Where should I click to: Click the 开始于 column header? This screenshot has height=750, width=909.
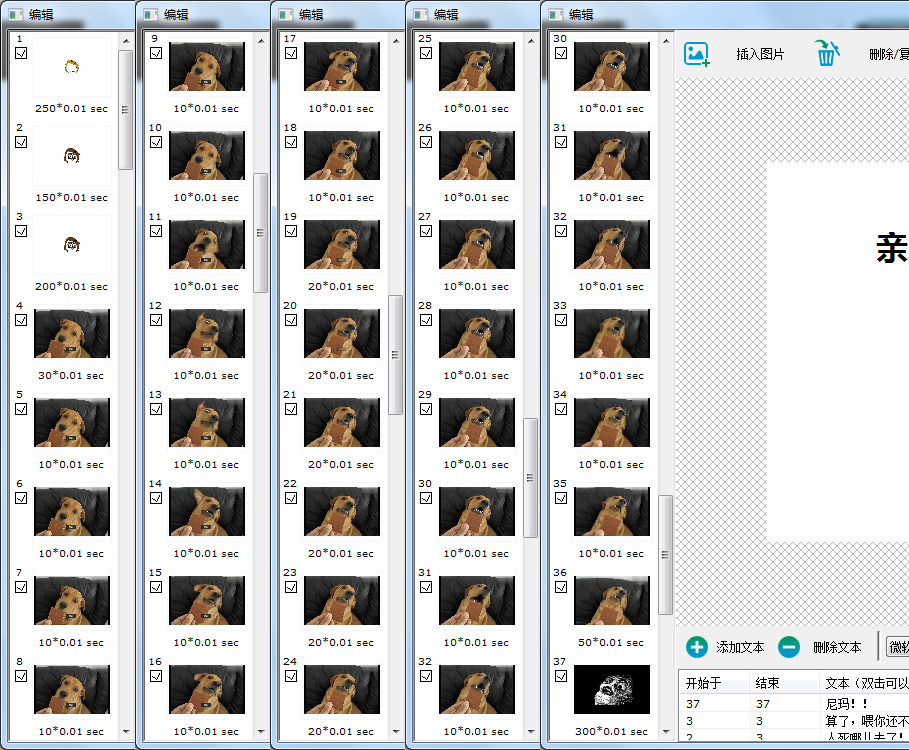pos(713,683)
